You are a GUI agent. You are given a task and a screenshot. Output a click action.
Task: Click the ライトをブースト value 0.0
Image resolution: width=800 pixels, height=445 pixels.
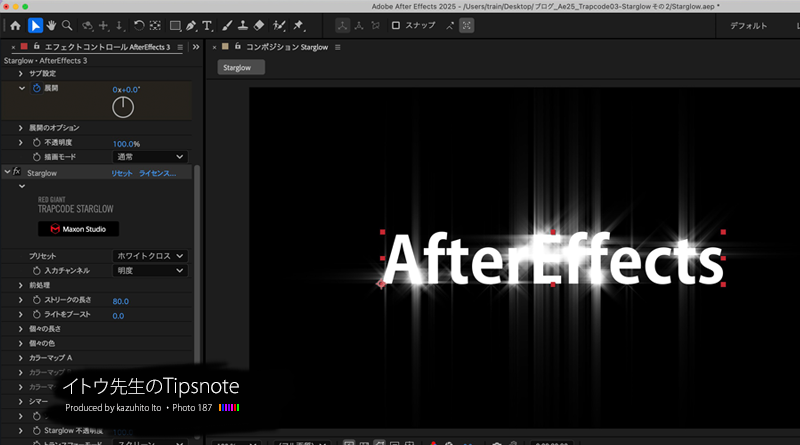click(x=118, y=316)
